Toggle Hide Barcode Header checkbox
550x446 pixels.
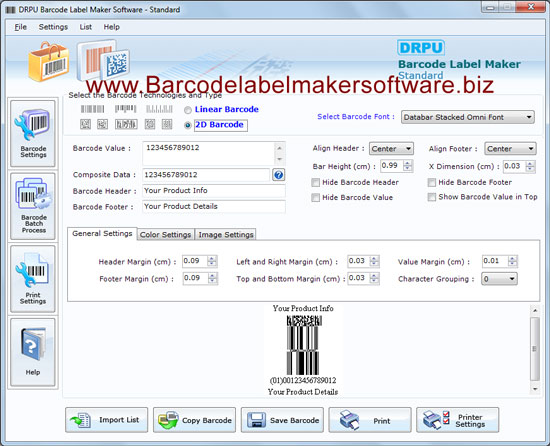tap(316, 182)
